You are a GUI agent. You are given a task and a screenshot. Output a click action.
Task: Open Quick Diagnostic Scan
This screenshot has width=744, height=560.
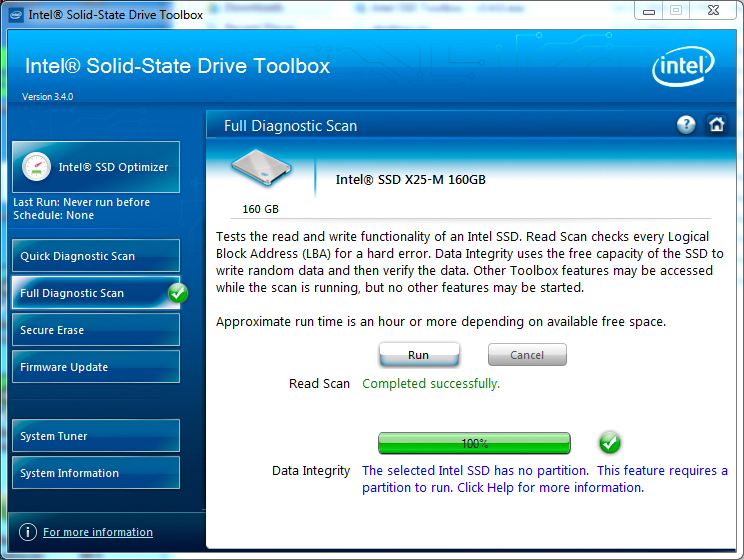(96, 256)
